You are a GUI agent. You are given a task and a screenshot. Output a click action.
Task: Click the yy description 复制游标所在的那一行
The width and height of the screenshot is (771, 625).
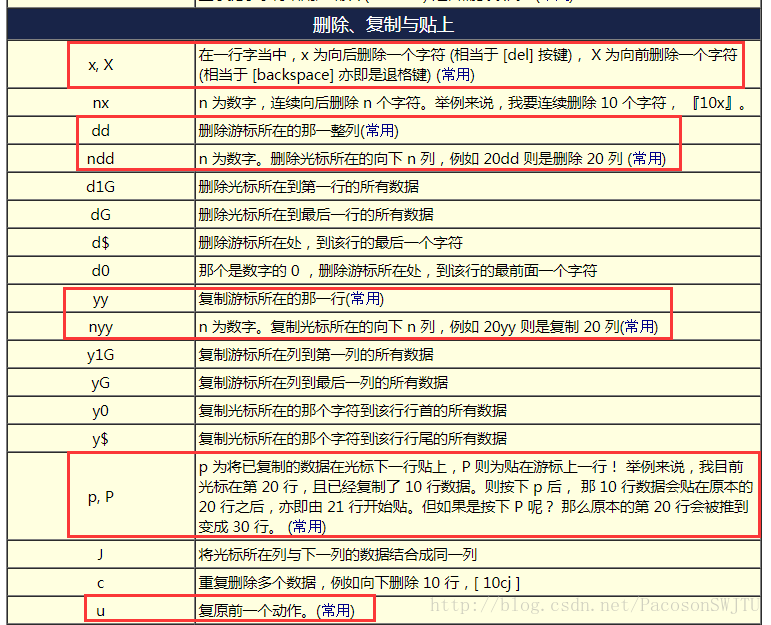pos(272,299)
